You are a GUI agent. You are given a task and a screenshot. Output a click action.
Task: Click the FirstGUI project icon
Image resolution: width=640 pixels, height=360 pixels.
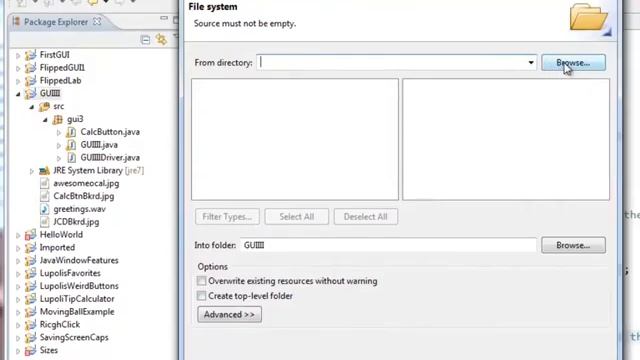coord(31,55)
